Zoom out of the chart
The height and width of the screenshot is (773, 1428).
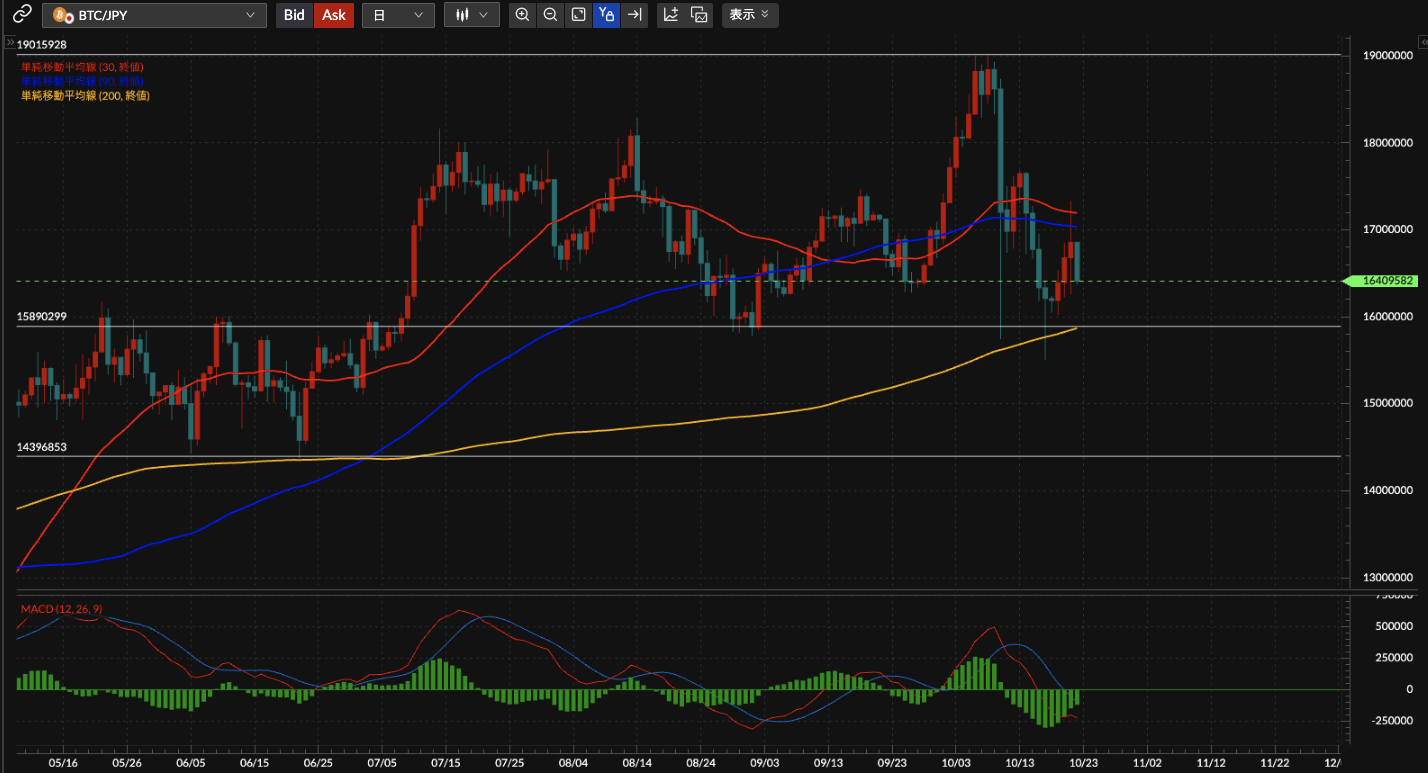click(550, 15)
